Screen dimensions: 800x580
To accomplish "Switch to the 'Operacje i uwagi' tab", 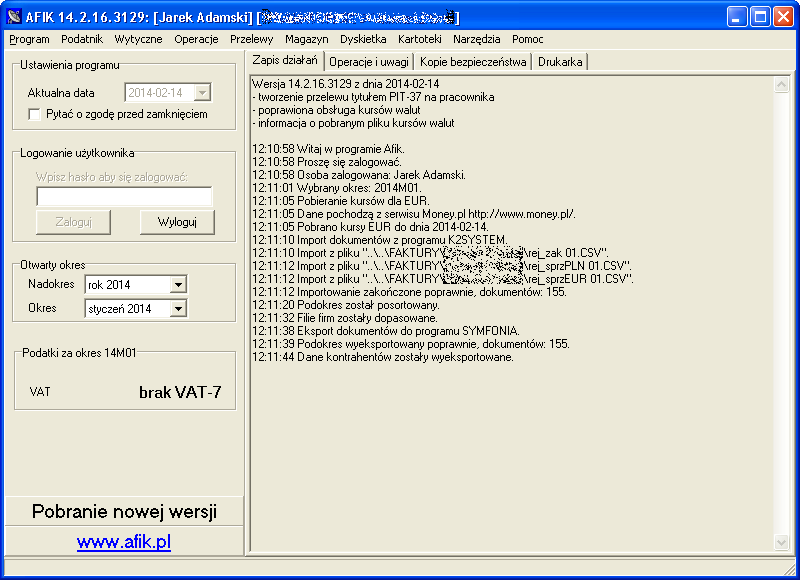I will (368, 62).
